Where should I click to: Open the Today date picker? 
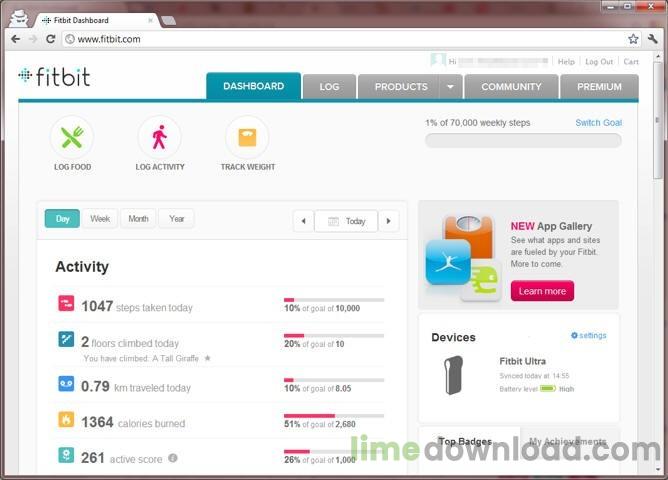(x=346, y=221)
